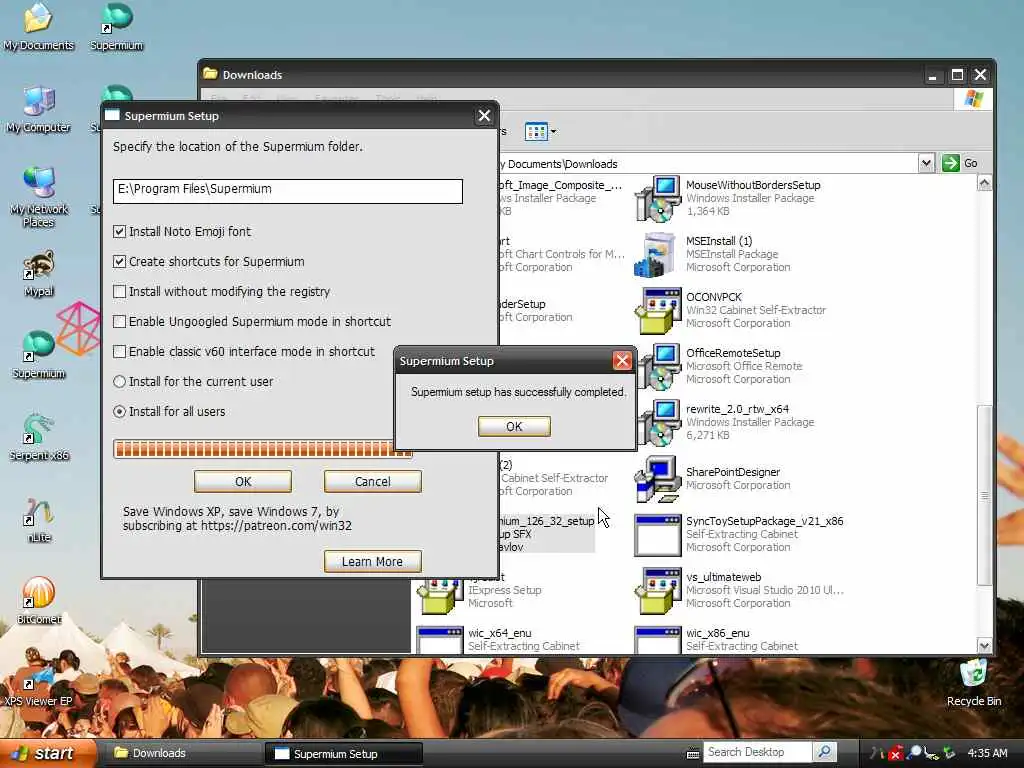
Task: Click the OfficeRemoteSetup file name
Action: pyautogui.click(x=733, y=353)
